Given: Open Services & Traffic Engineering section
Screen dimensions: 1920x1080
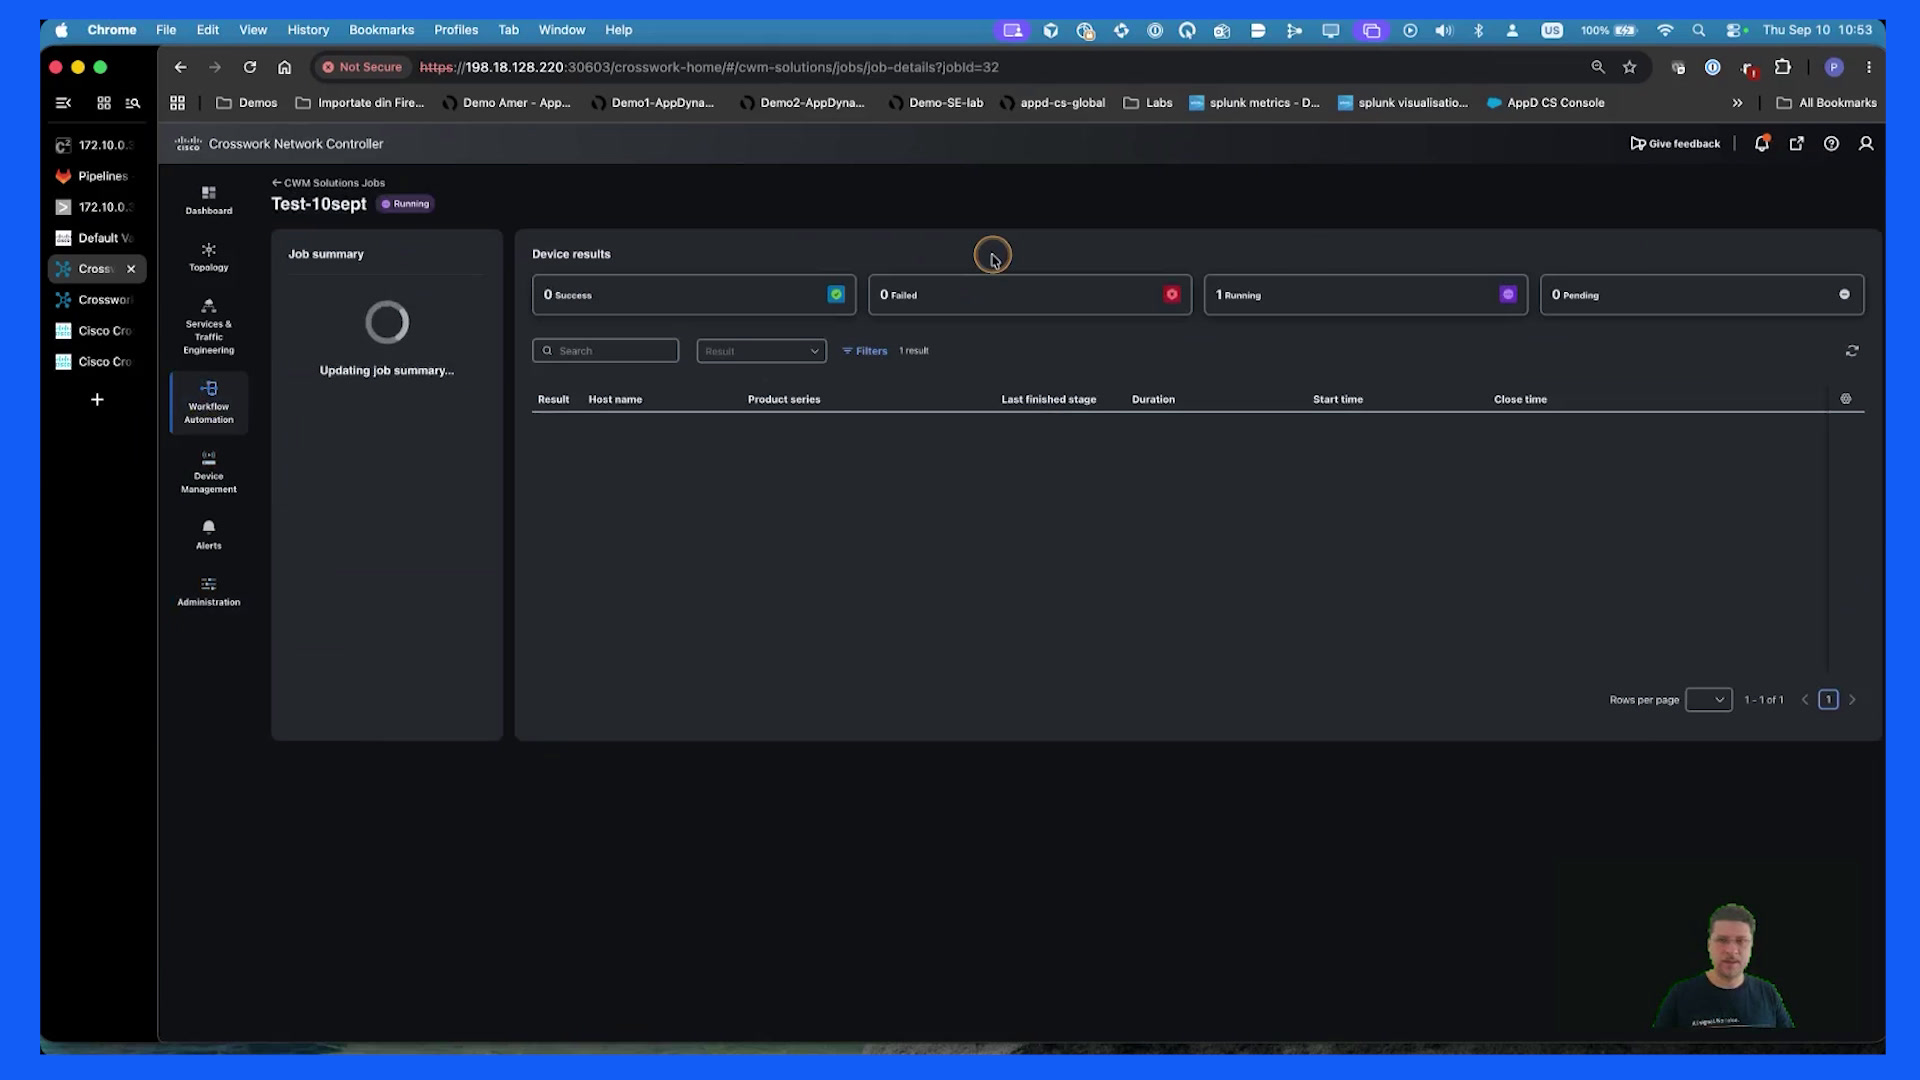Looking at the screenshot, I should click(x=208, y=327).
